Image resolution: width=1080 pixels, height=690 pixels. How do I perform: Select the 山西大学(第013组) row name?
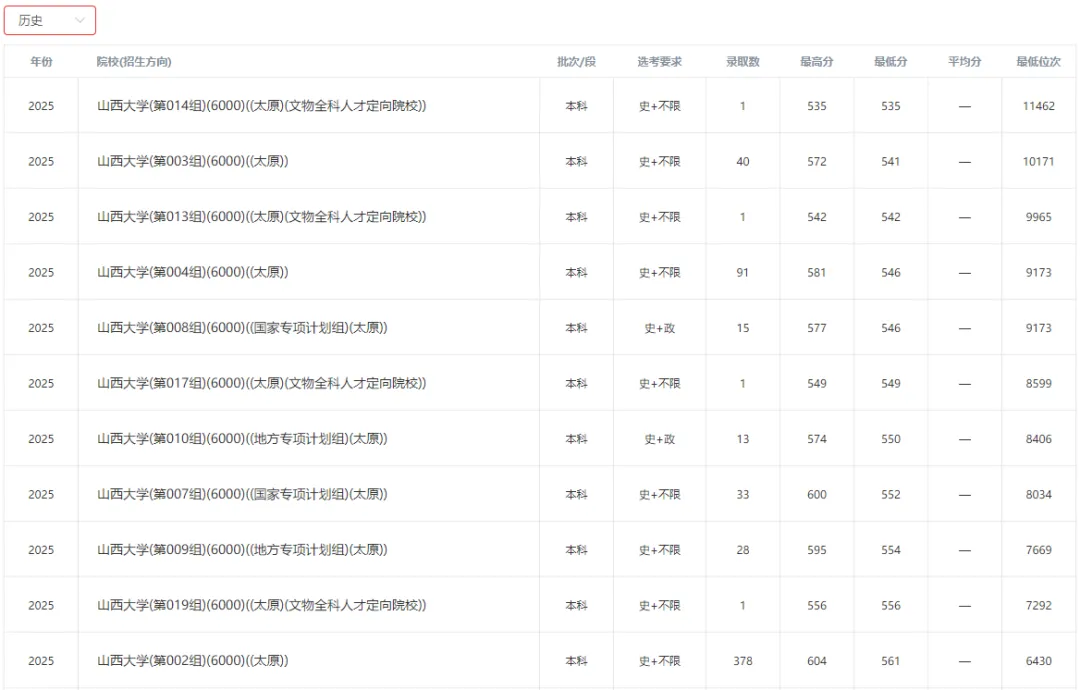coord(262,217)
